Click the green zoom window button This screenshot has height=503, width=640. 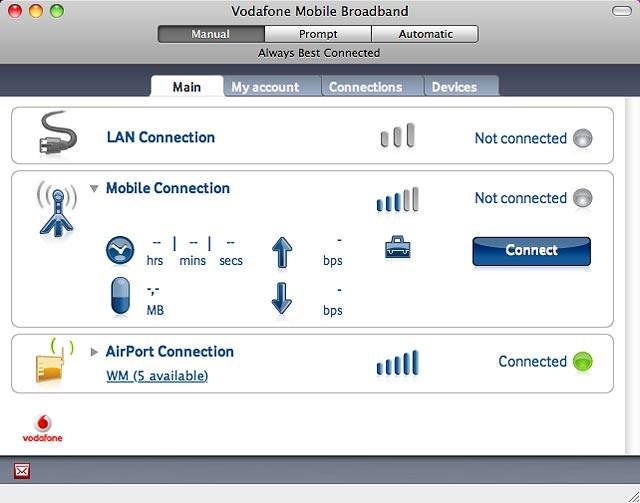tap(57, 11)
